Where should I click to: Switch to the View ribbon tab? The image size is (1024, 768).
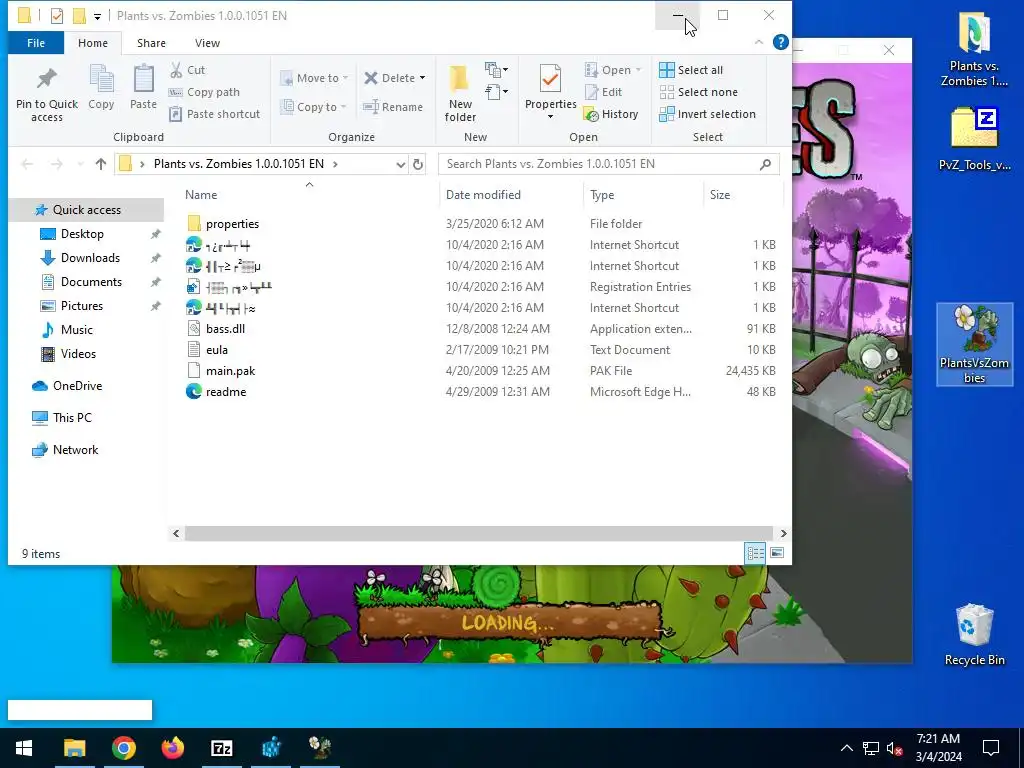coord(207,43)
